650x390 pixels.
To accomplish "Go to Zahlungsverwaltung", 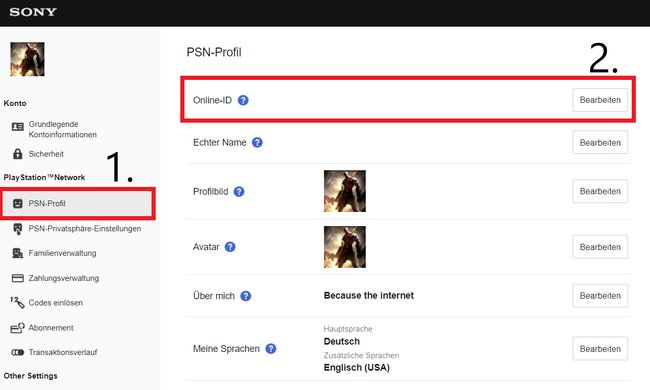I will (x=63, y=278).
